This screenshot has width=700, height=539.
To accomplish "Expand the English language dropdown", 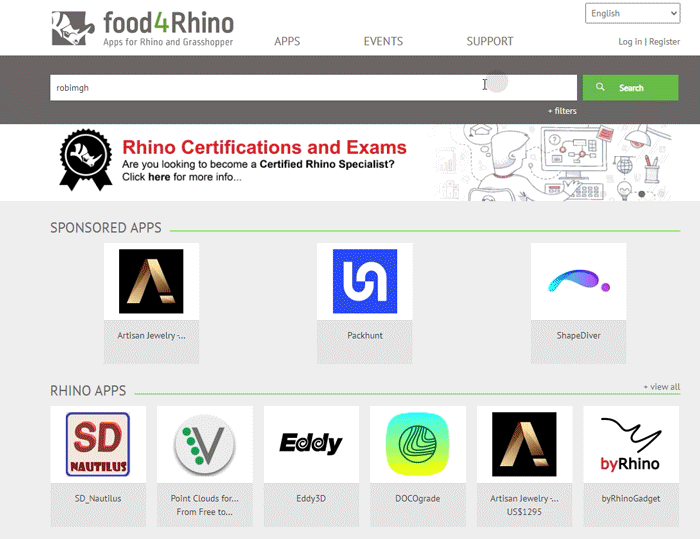I will tap(633, 13).
